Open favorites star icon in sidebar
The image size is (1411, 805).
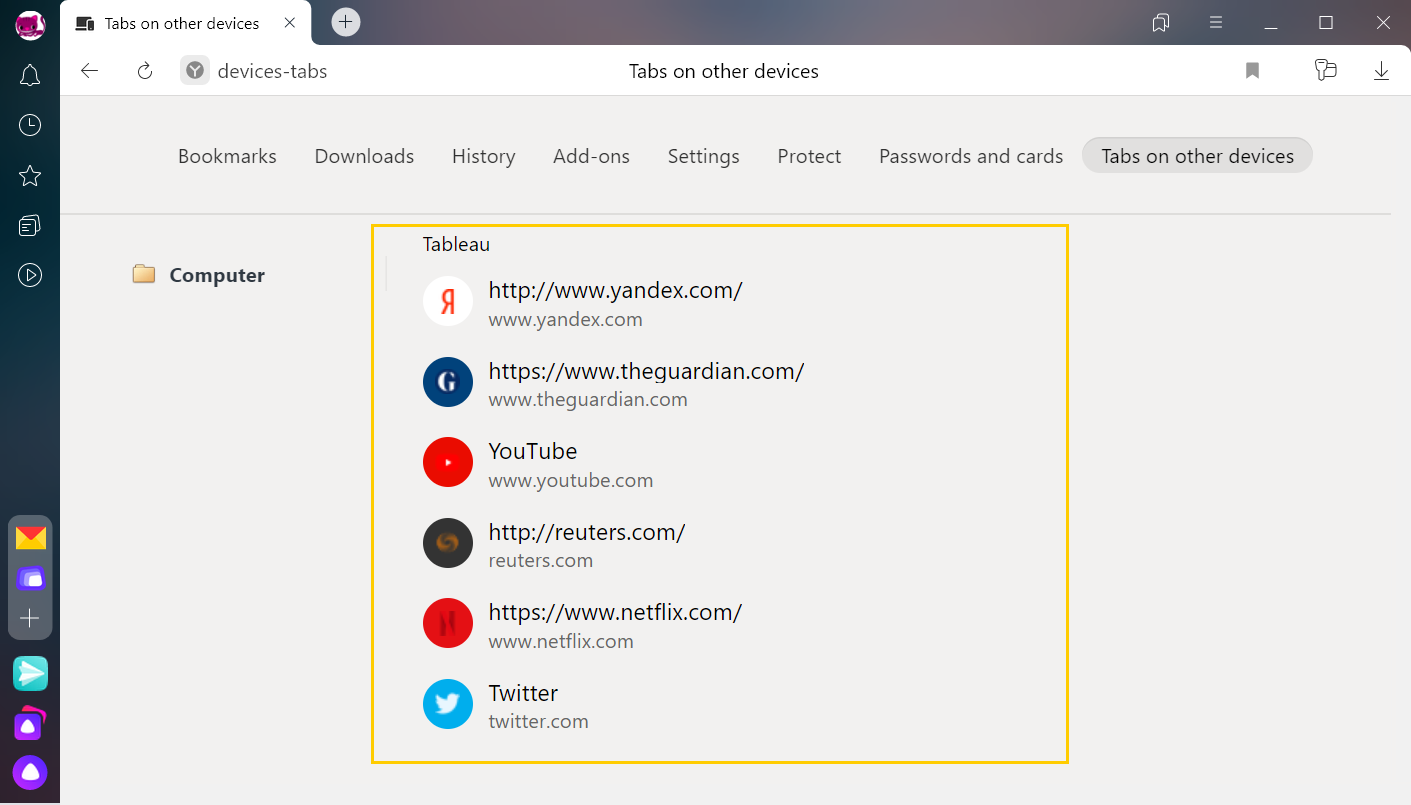[x=30, y=176]
